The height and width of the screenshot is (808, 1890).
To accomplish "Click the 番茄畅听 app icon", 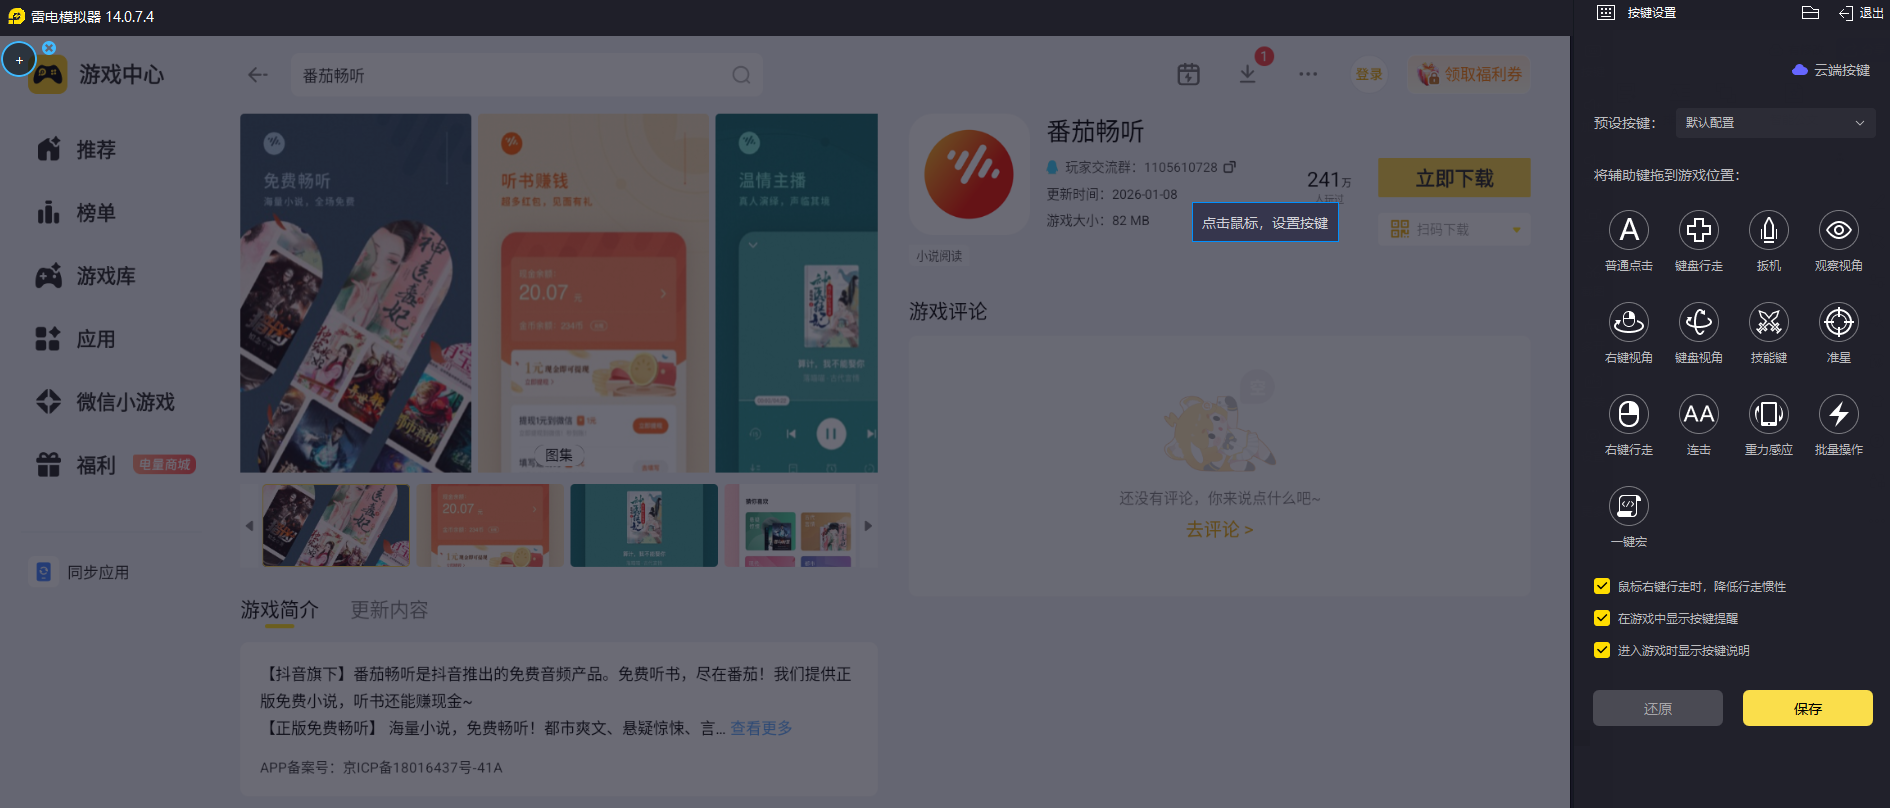I will (969, 174).
